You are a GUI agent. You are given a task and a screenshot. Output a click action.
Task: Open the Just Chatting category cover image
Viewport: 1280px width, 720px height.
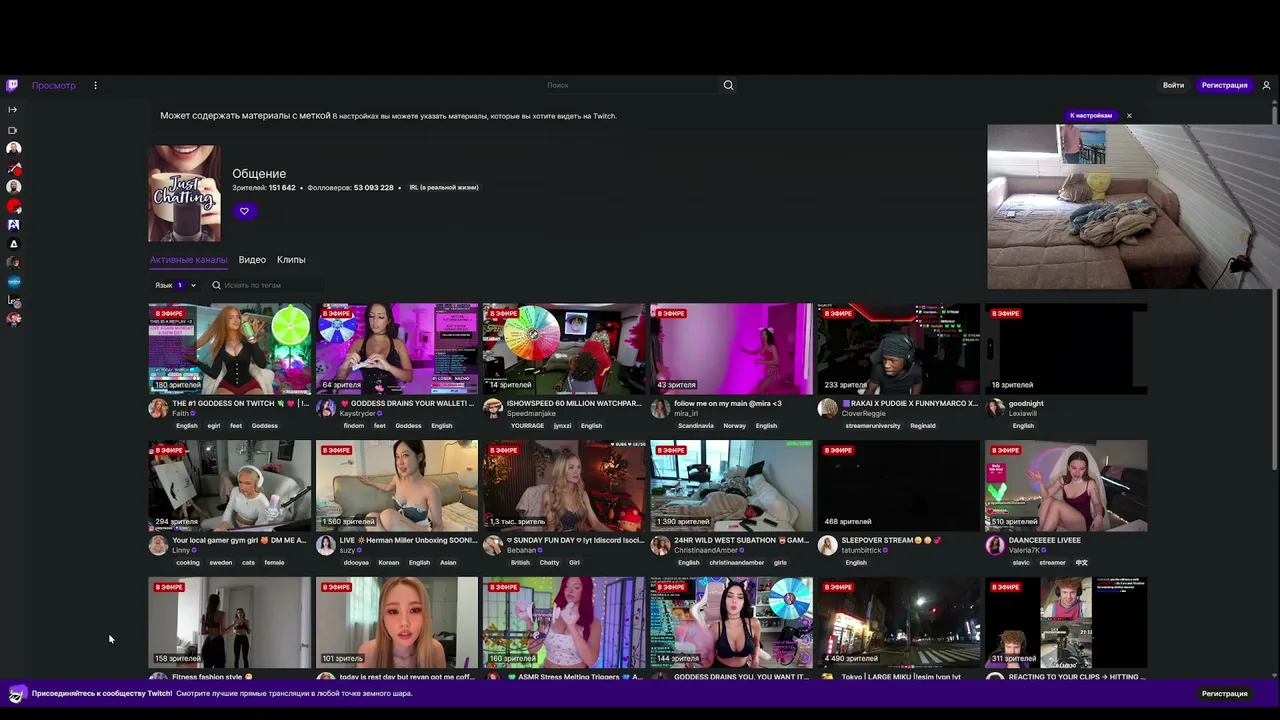tap(185, 193)
